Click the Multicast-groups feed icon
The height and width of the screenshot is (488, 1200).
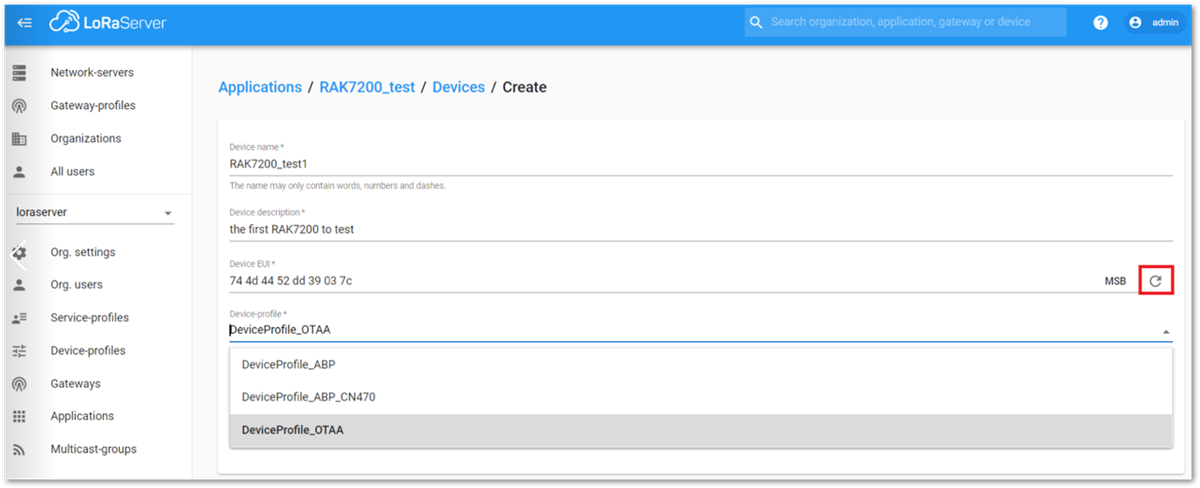[19, 449]
